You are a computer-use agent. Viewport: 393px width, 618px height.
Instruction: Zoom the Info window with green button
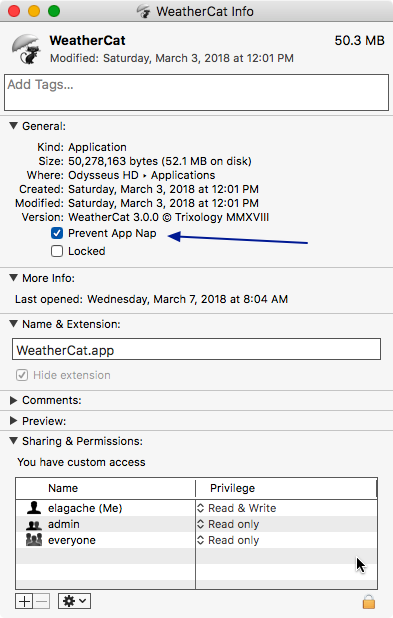pyautogui.click(x=54, y=11)
